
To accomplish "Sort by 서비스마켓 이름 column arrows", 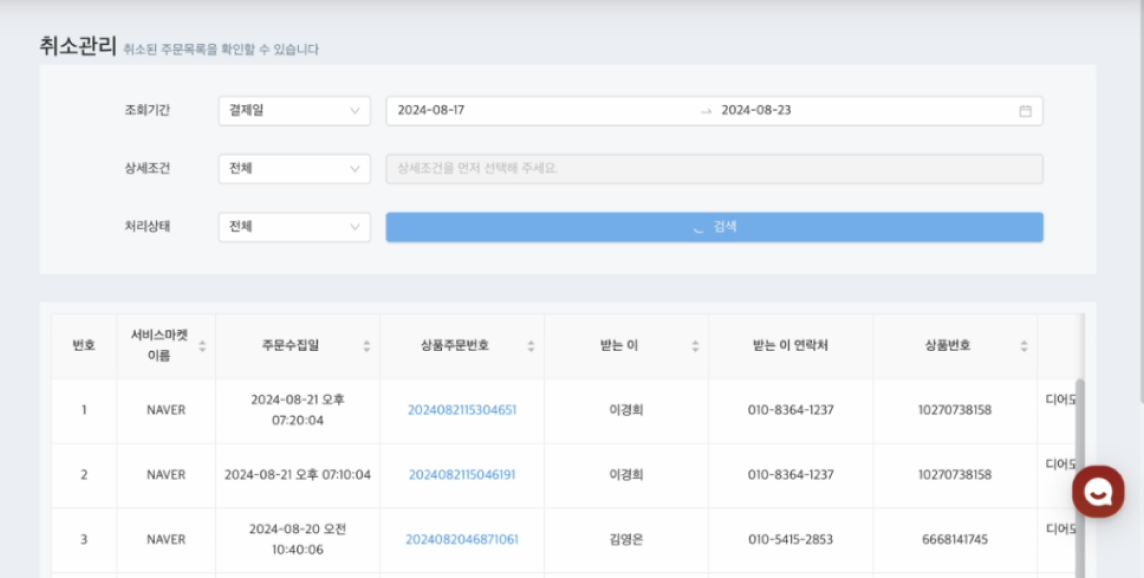I will tap(202, 346).
